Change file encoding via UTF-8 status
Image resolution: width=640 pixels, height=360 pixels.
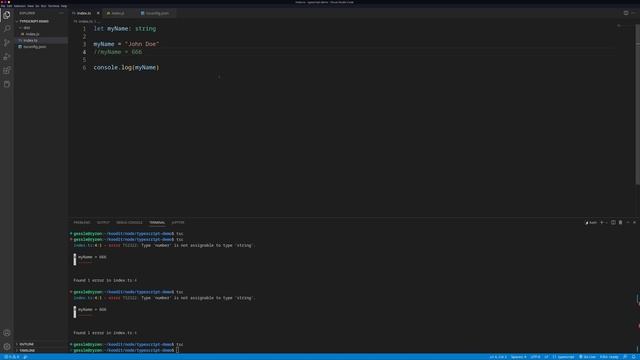tap(536, 357)
